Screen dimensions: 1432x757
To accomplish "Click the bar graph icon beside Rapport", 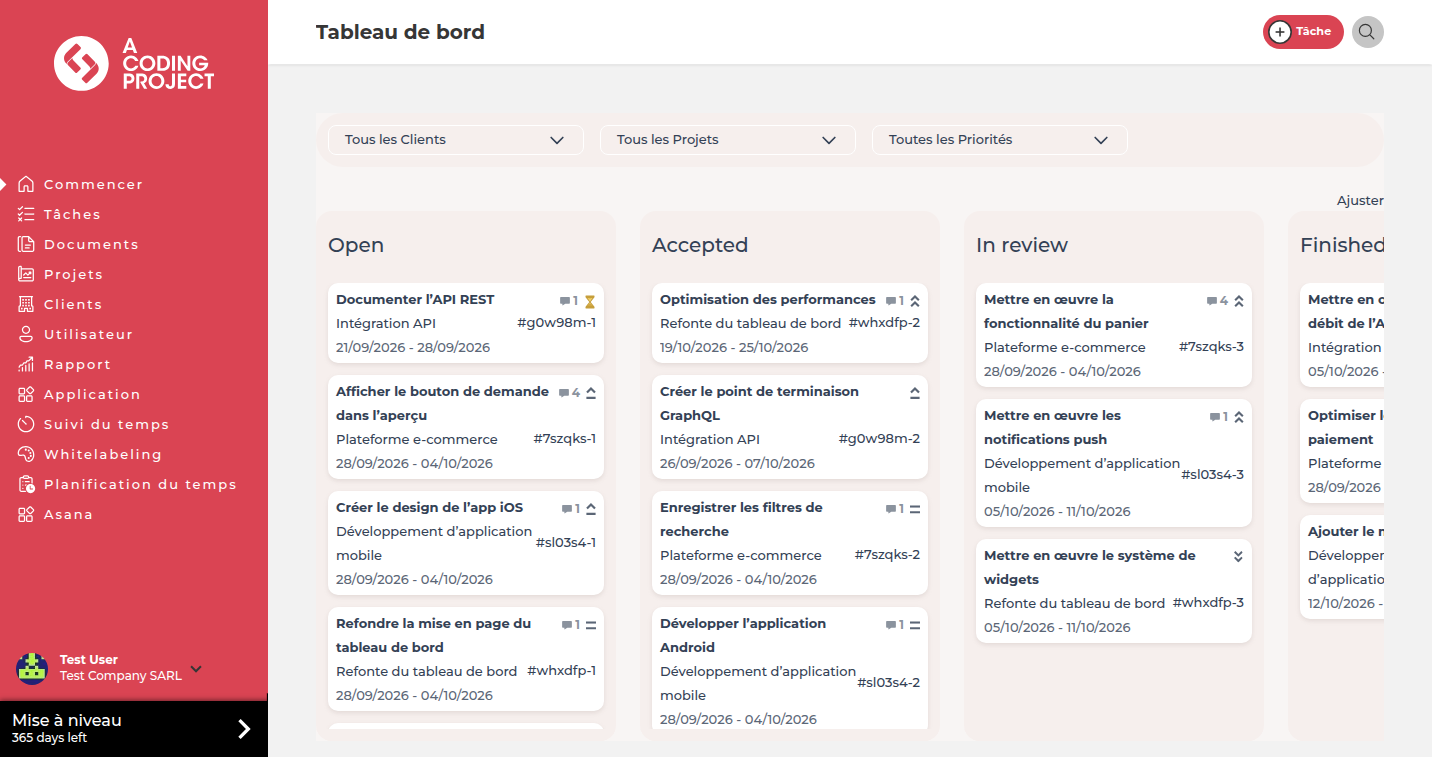I will pyautogui.click(x=26, y=364).
